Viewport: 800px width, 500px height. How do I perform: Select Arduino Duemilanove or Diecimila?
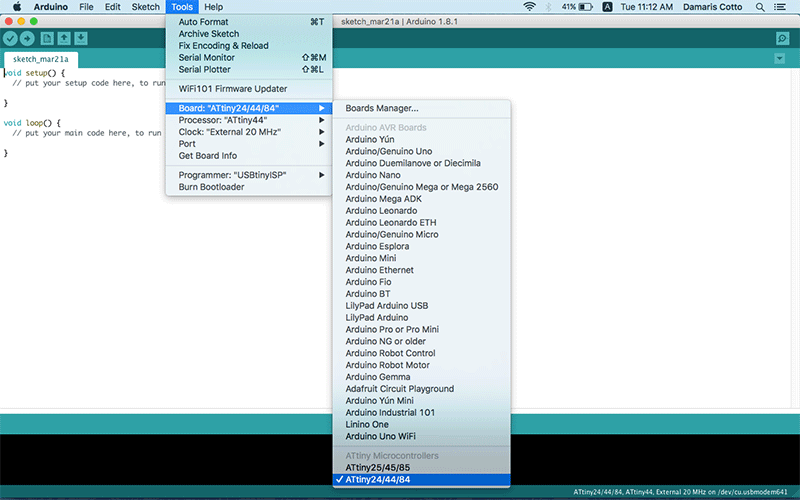tap(421, 163)
